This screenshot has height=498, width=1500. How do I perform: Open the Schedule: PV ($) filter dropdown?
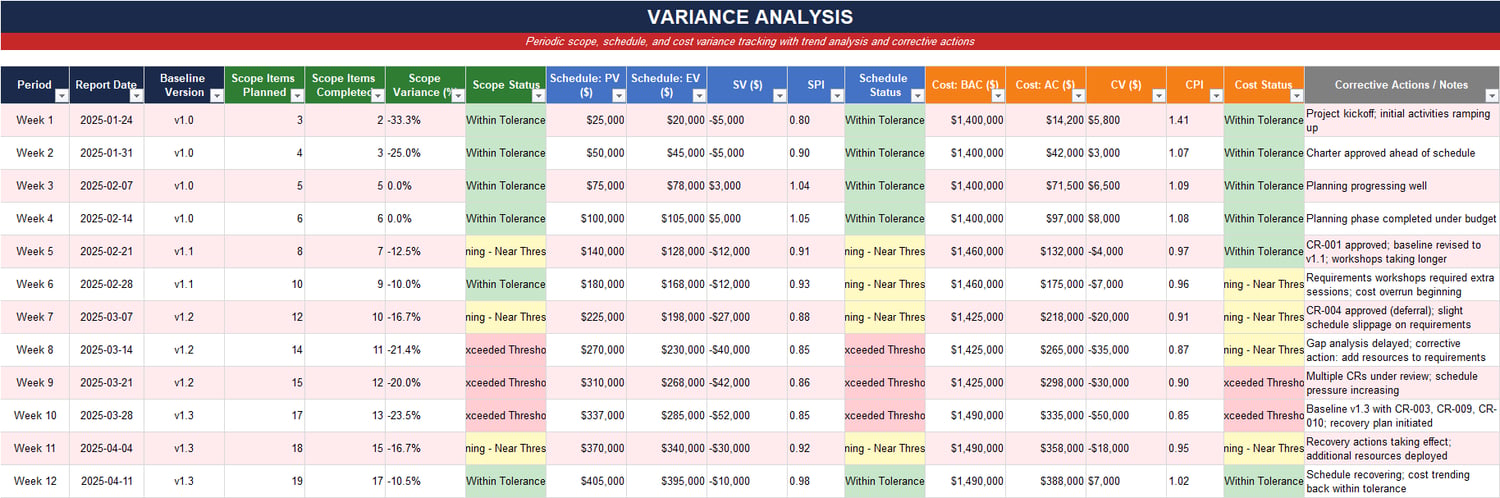[619, 95]
